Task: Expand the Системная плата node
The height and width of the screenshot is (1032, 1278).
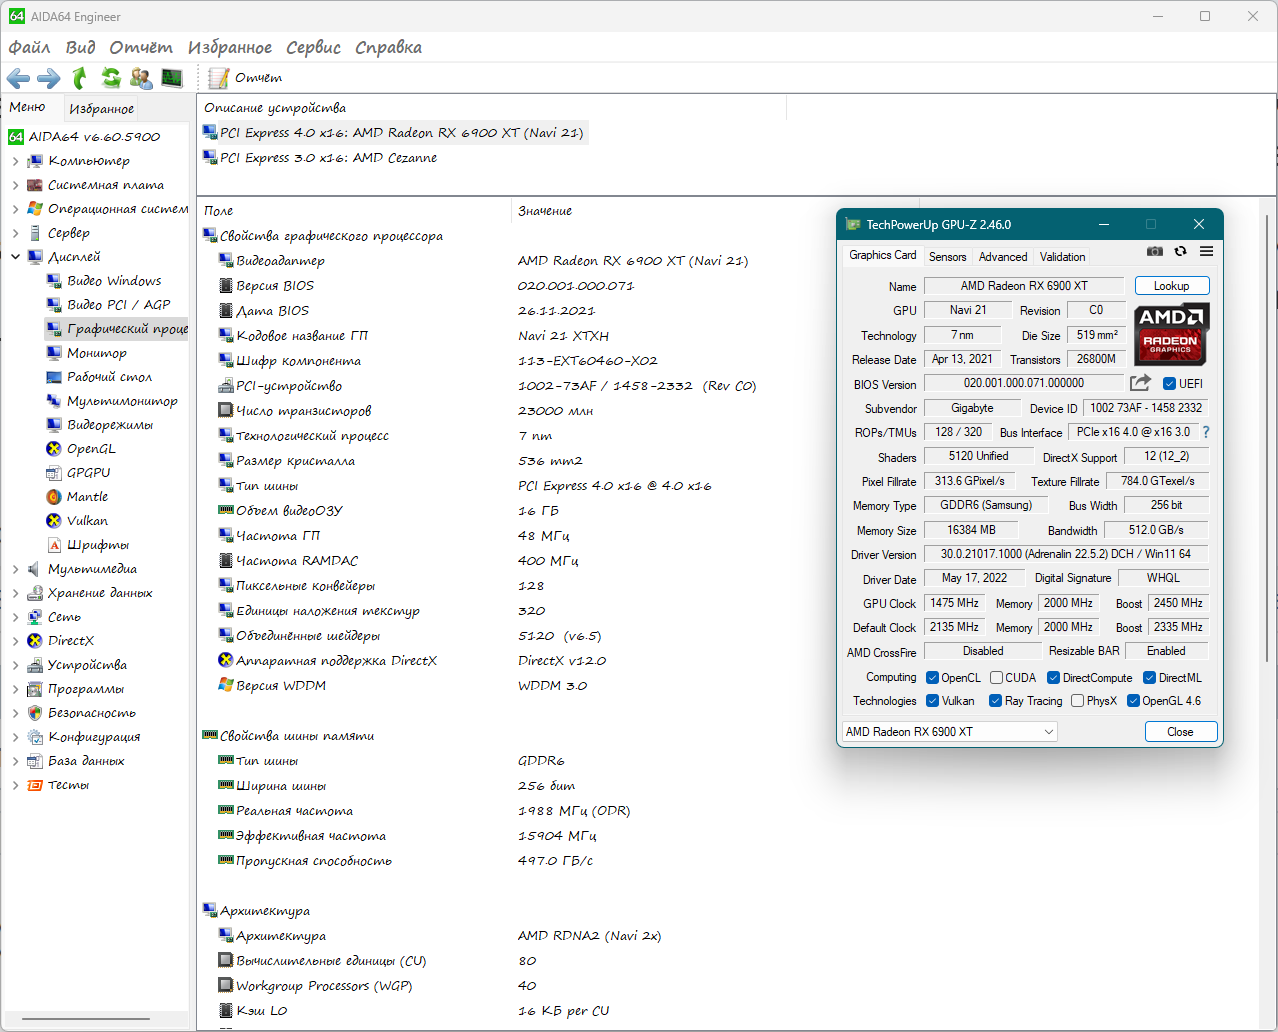Action: point(15,185)
